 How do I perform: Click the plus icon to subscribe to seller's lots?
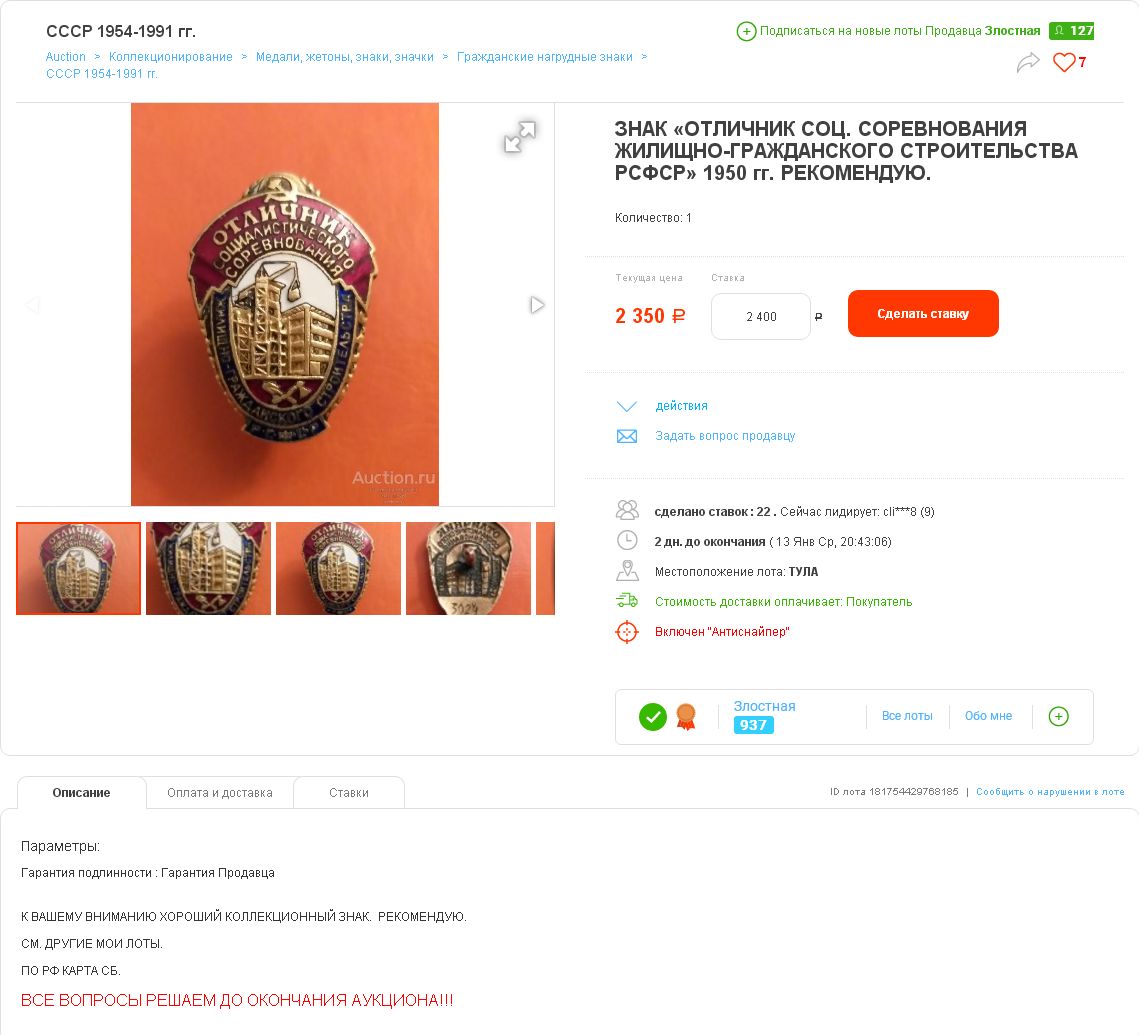(746, 31)
